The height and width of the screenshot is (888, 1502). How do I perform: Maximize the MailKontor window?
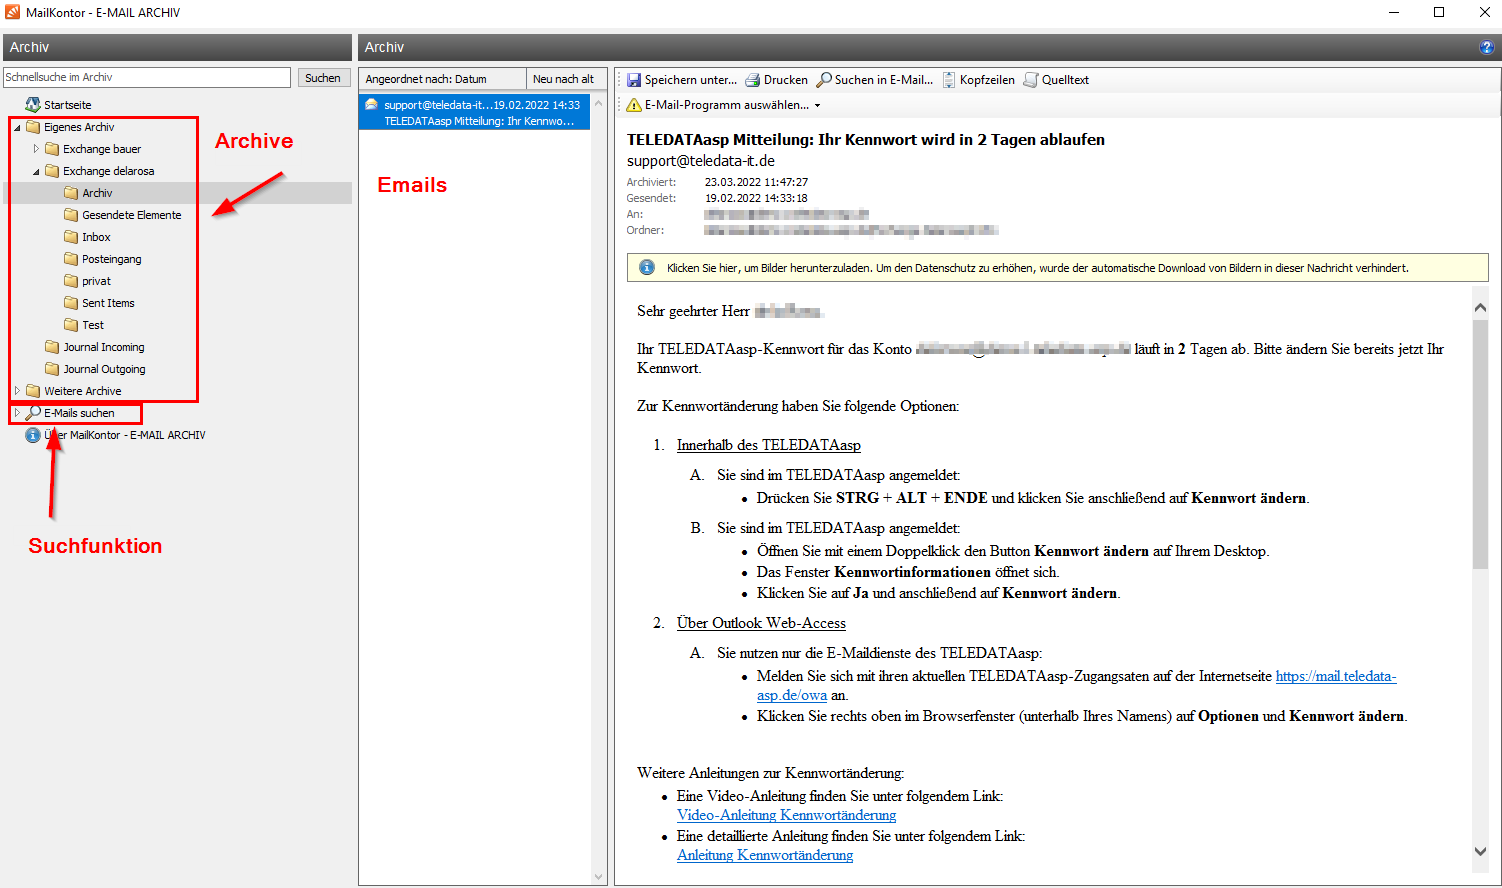coord(1439,12)
